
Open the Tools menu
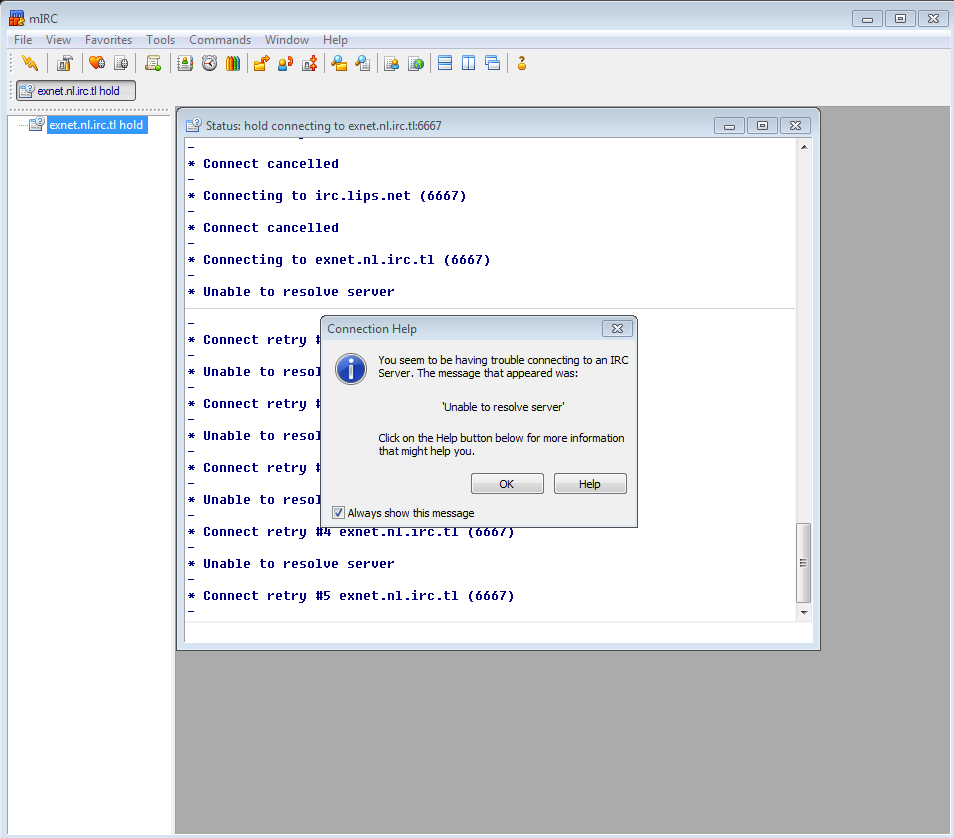[161, 40]
